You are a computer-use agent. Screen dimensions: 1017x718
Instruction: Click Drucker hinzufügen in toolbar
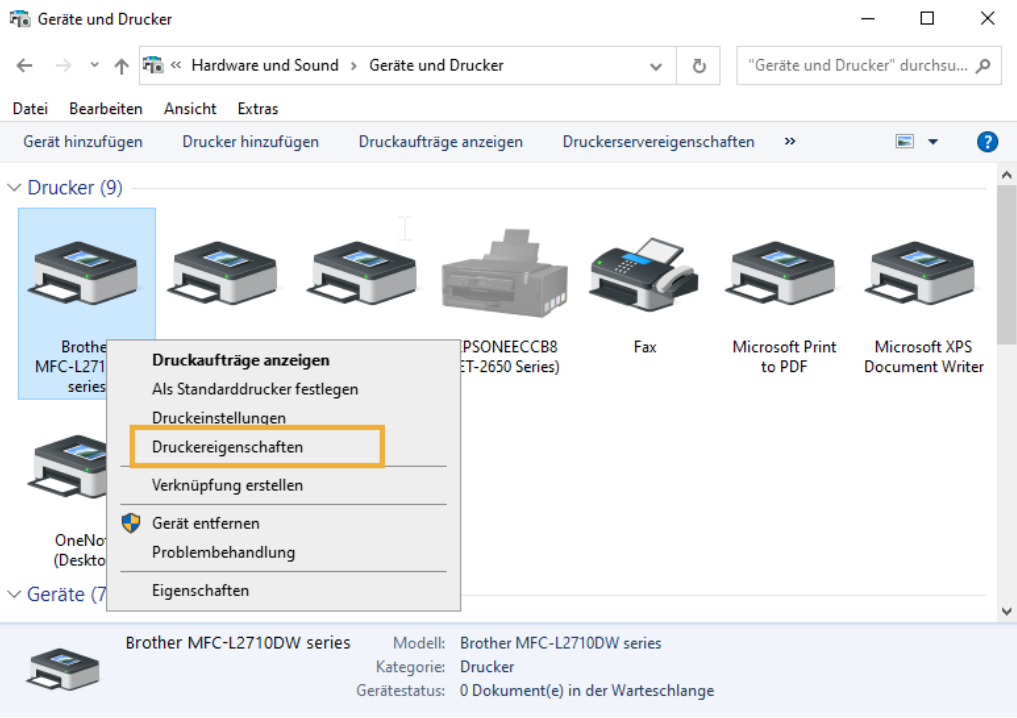tap(250, 142)
